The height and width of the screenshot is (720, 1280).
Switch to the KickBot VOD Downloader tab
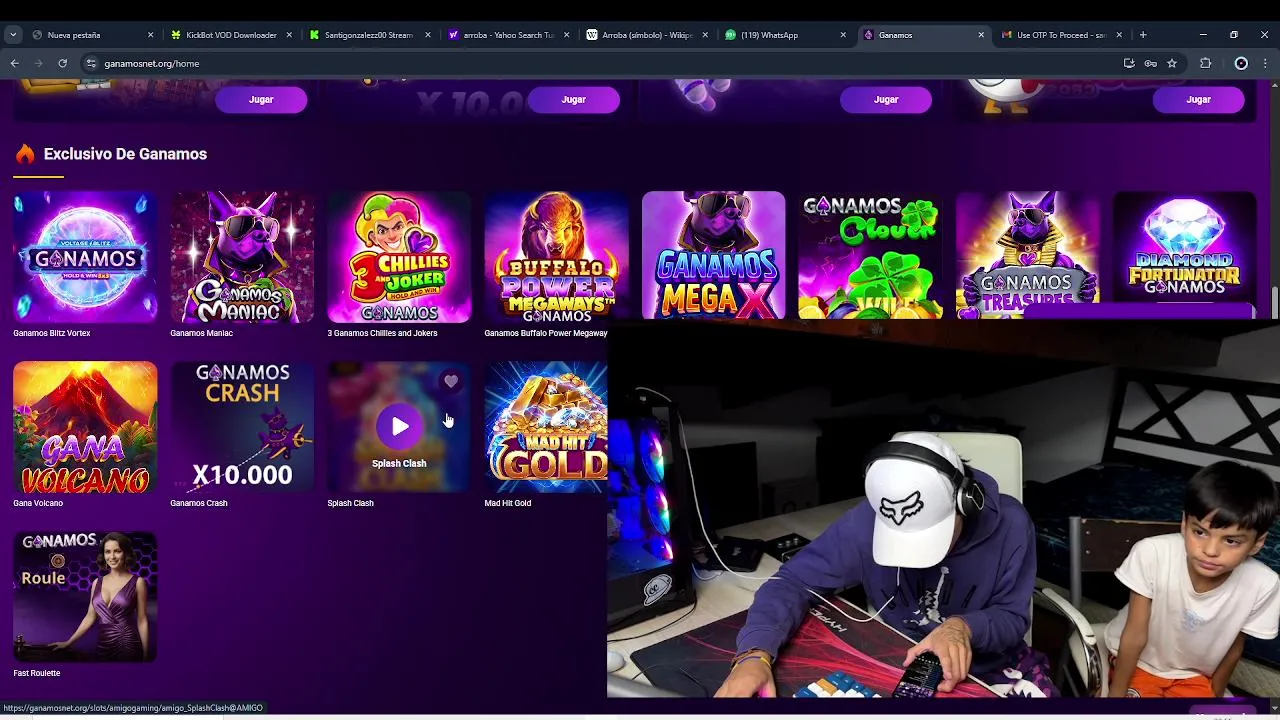(231, 35)
